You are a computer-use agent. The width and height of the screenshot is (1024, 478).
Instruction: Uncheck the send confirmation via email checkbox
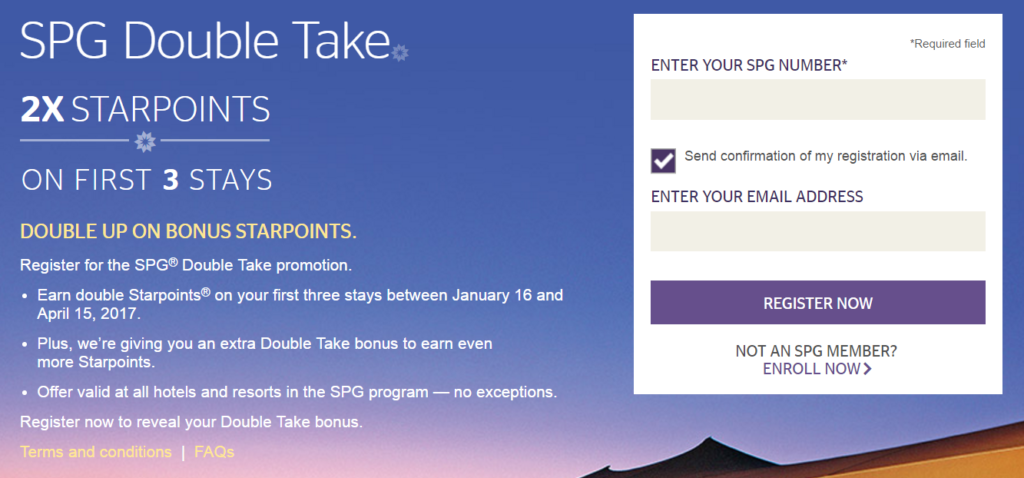663,161
